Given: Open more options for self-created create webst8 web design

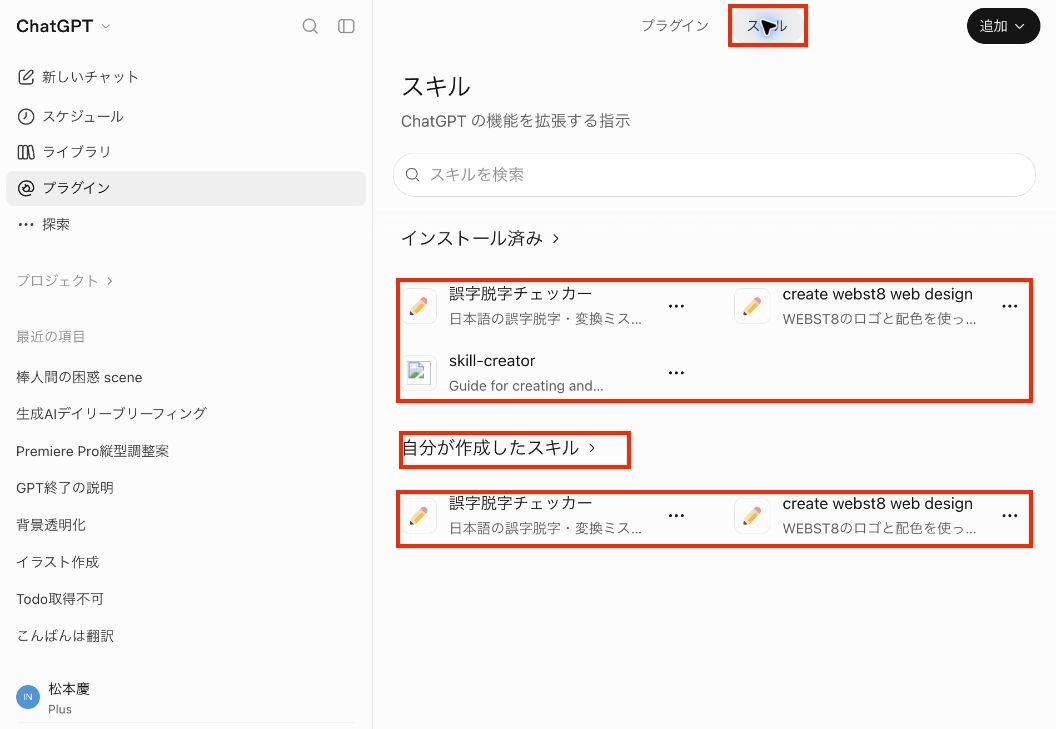Looking at the screenshot, I should pyautogui.click(x=1010, y=515).
